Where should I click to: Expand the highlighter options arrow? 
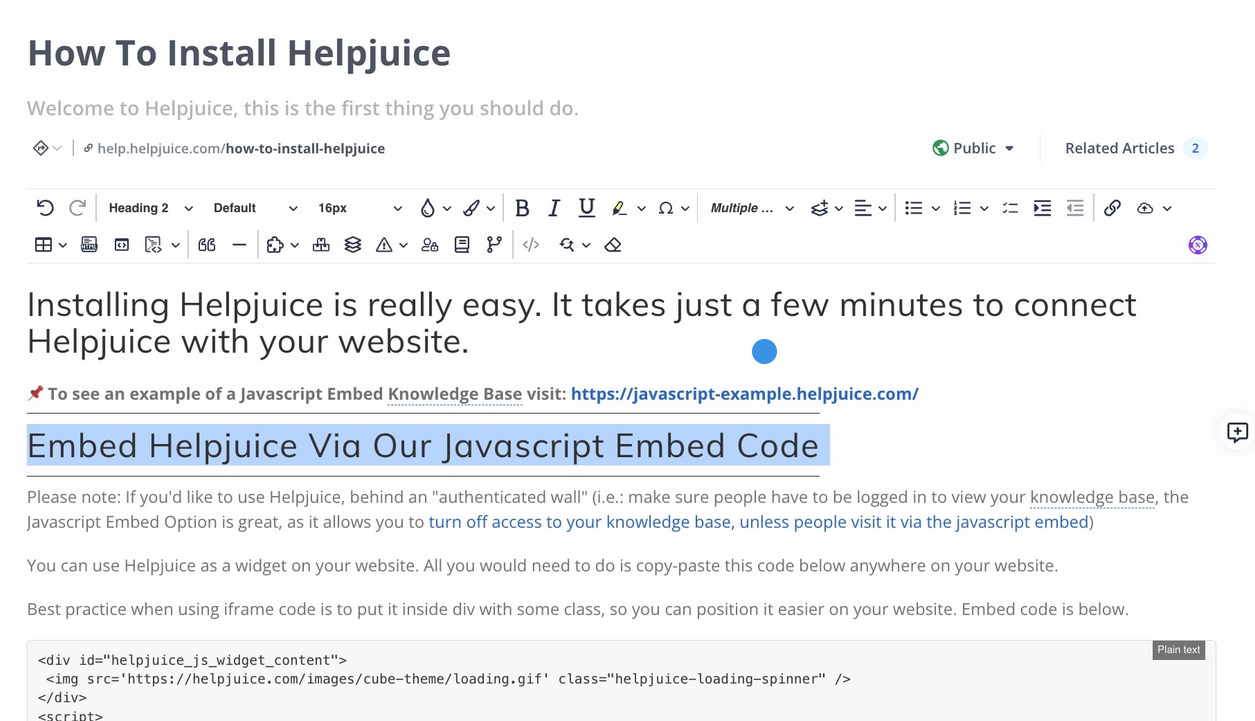[x=641, y=209]
